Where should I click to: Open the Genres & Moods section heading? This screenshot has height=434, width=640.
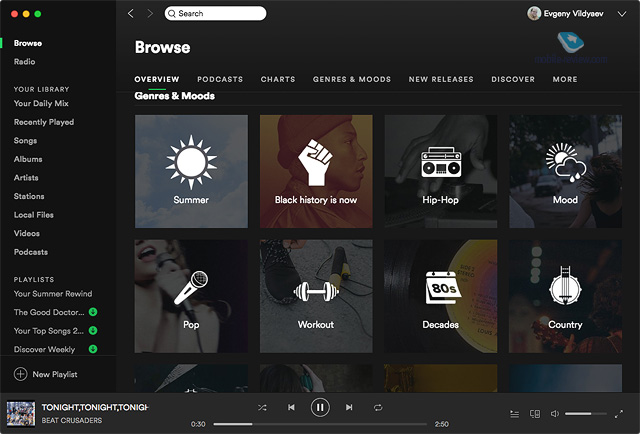coord(175,96)
